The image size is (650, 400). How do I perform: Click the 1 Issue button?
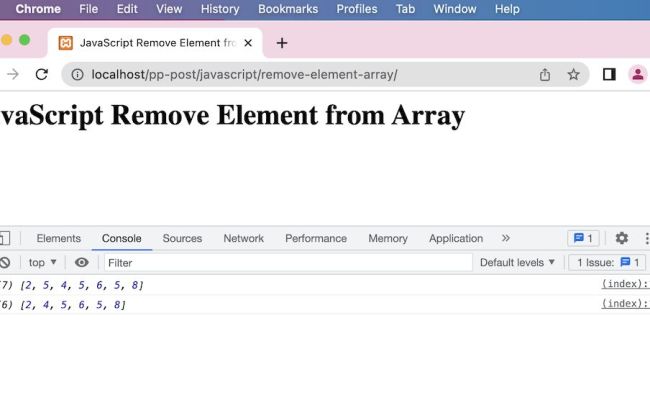607,262
